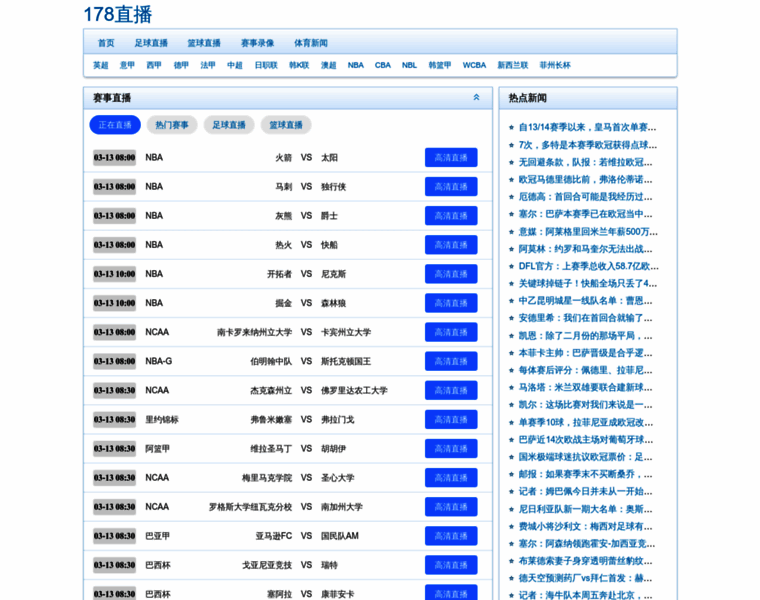Viewport: 760px width, 600px height.
Task: Select the 西甲 league link
Action: pyautogui.click(x=154, y=65)
